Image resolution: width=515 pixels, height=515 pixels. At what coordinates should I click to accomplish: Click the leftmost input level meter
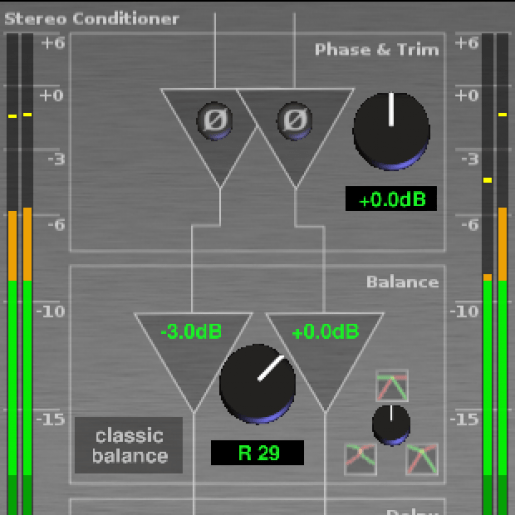point(12,274)
